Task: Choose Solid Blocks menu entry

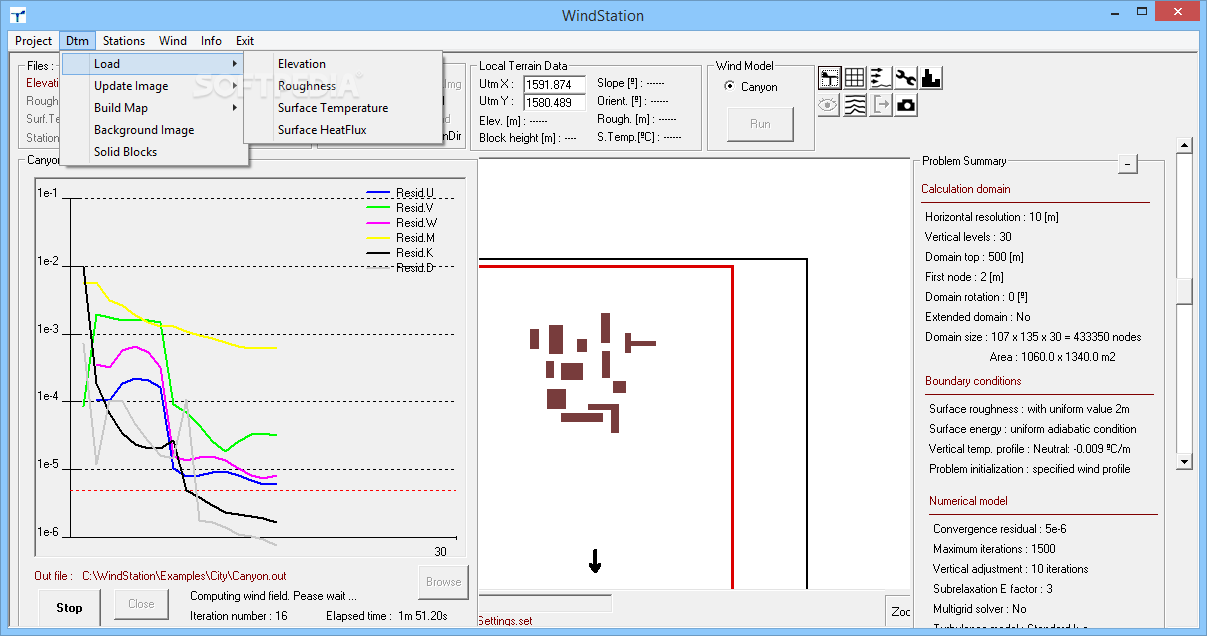Action: [x=154, y=152]
